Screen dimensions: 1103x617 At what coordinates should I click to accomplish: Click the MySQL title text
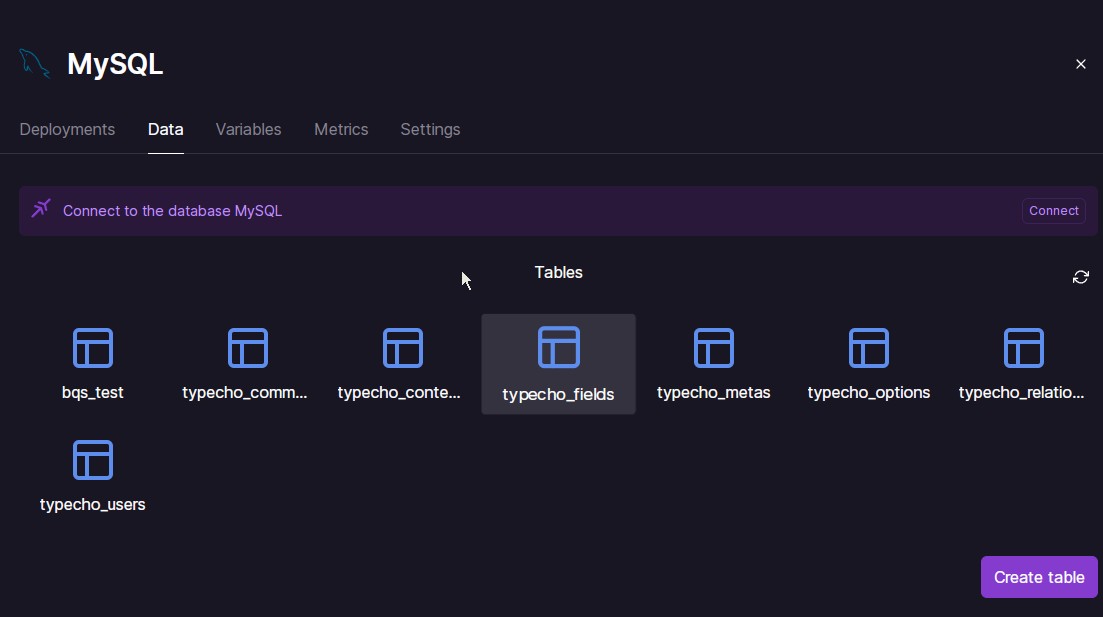coord(115,64)
